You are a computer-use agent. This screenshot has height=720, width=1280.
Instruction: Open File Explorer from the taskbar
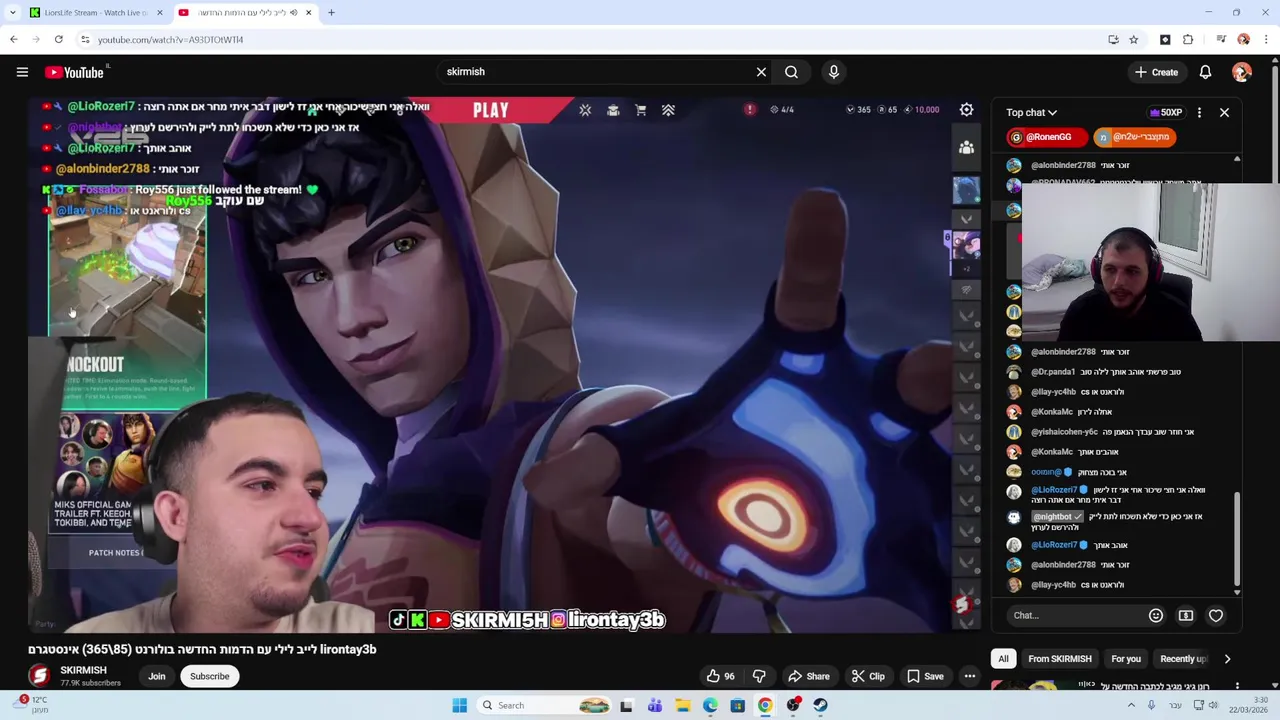[x=682, y=705]
